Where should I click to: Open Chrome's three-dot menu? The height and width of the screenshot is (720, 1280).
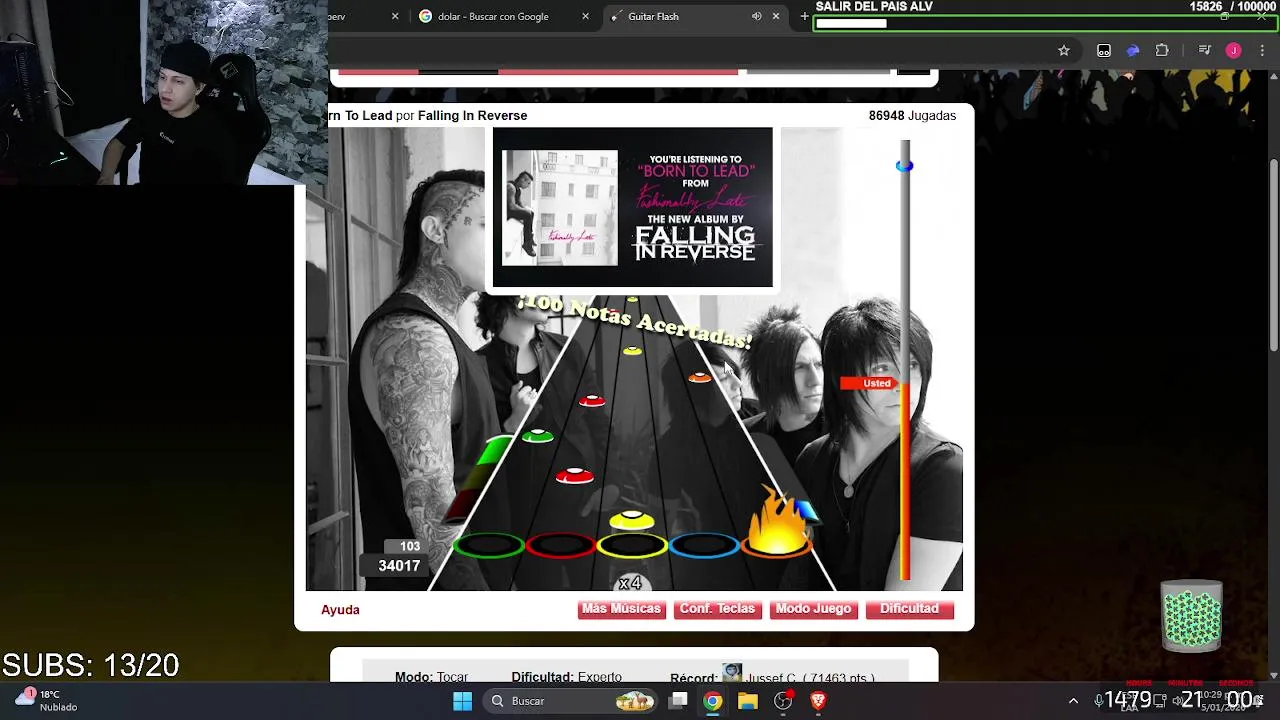click(x=1262, y=50)
